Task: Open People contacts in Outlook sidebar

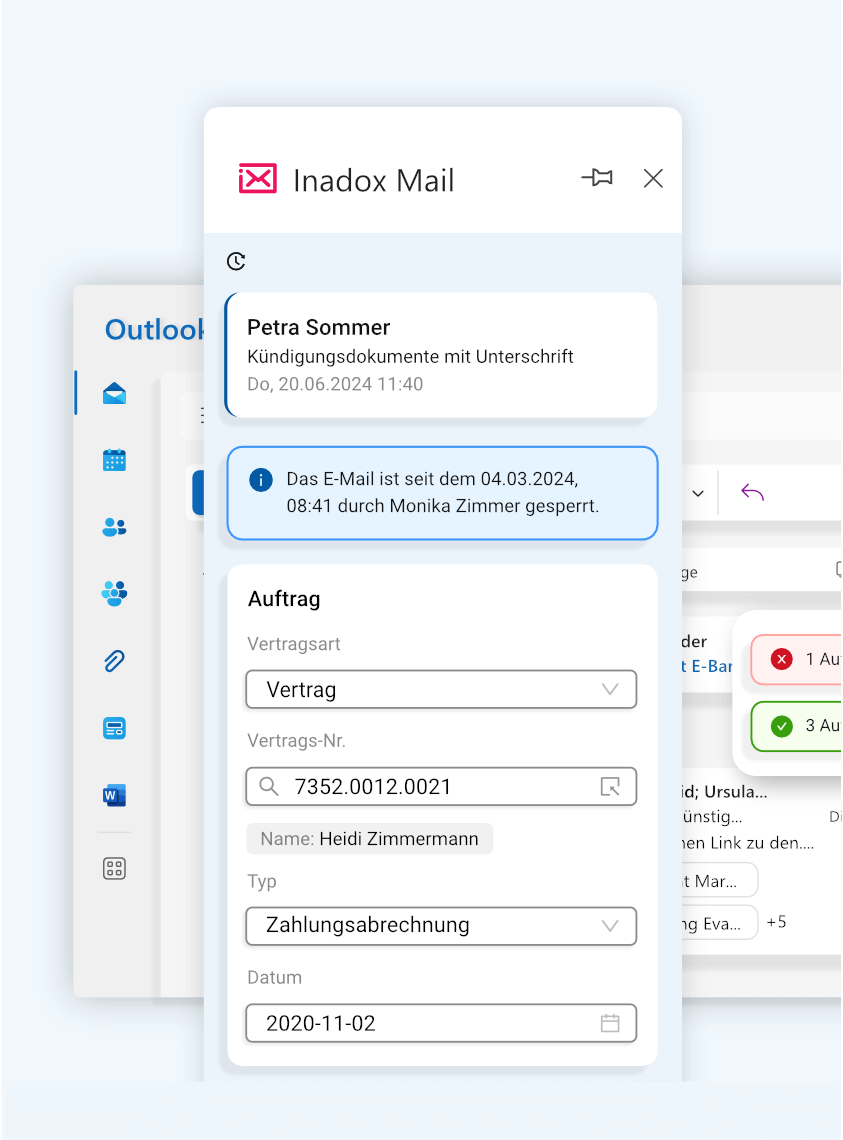Action: pyautogui.click(x=114, y=526)
